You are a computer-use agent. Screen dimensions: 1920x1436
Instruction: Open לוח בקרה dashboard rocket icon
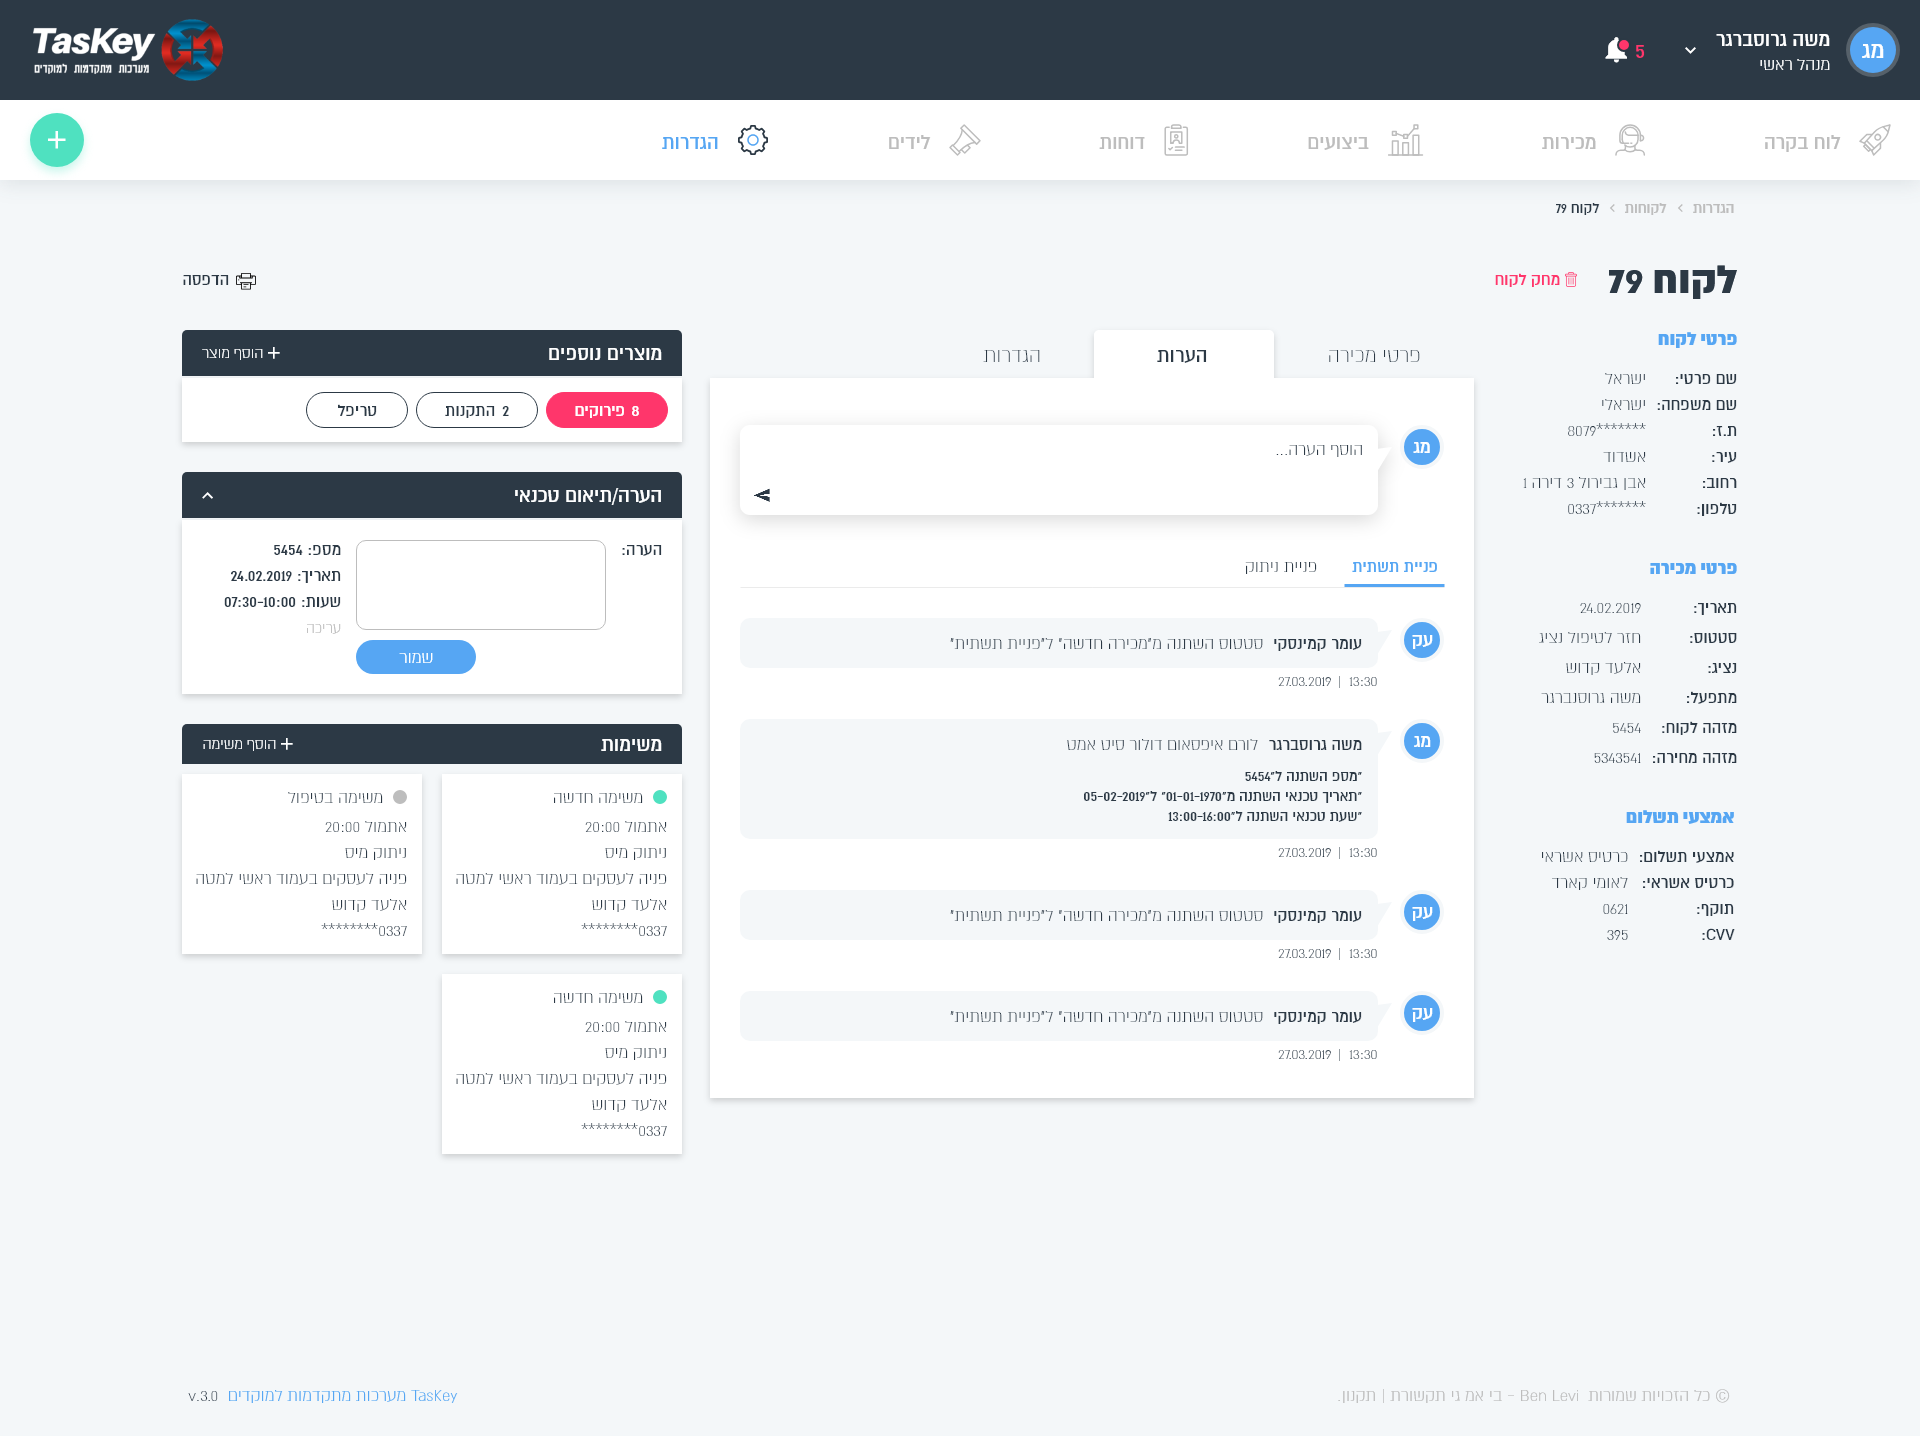1875,140
